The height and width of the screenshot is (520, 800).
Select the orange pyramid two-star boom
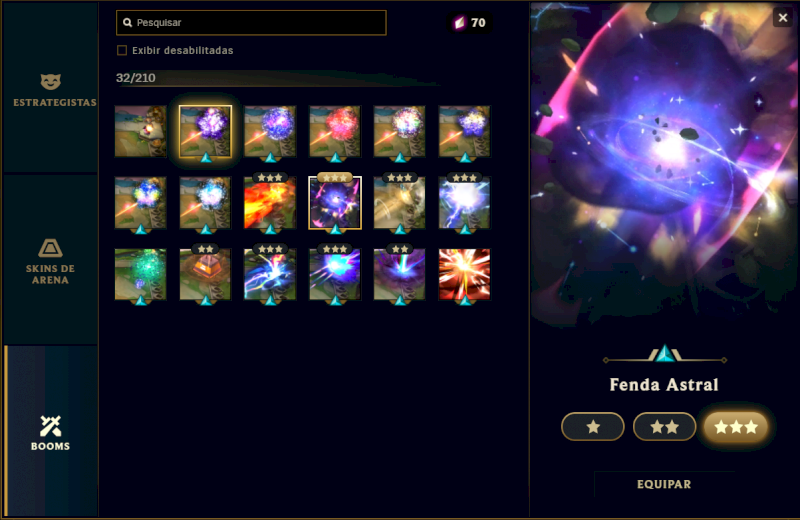coord(205,274)
